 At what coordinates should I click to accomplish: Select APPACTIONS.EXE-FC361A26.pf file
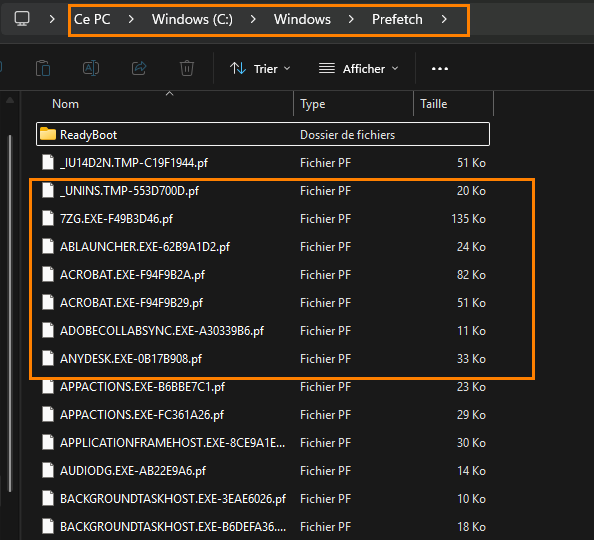263,415
